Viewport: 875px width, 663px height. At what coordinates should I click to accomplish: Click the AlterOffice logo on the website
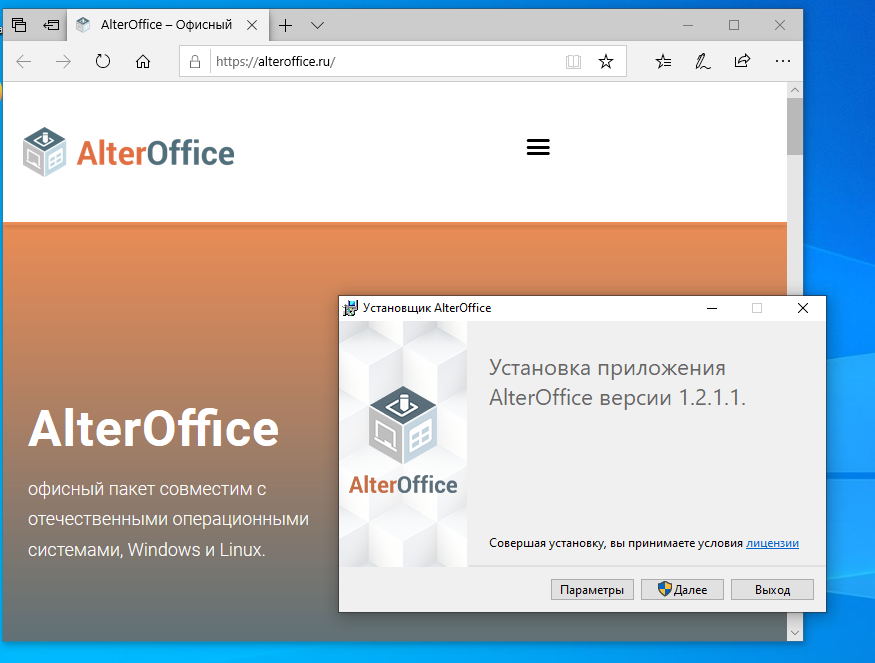(x=128, y=152)
